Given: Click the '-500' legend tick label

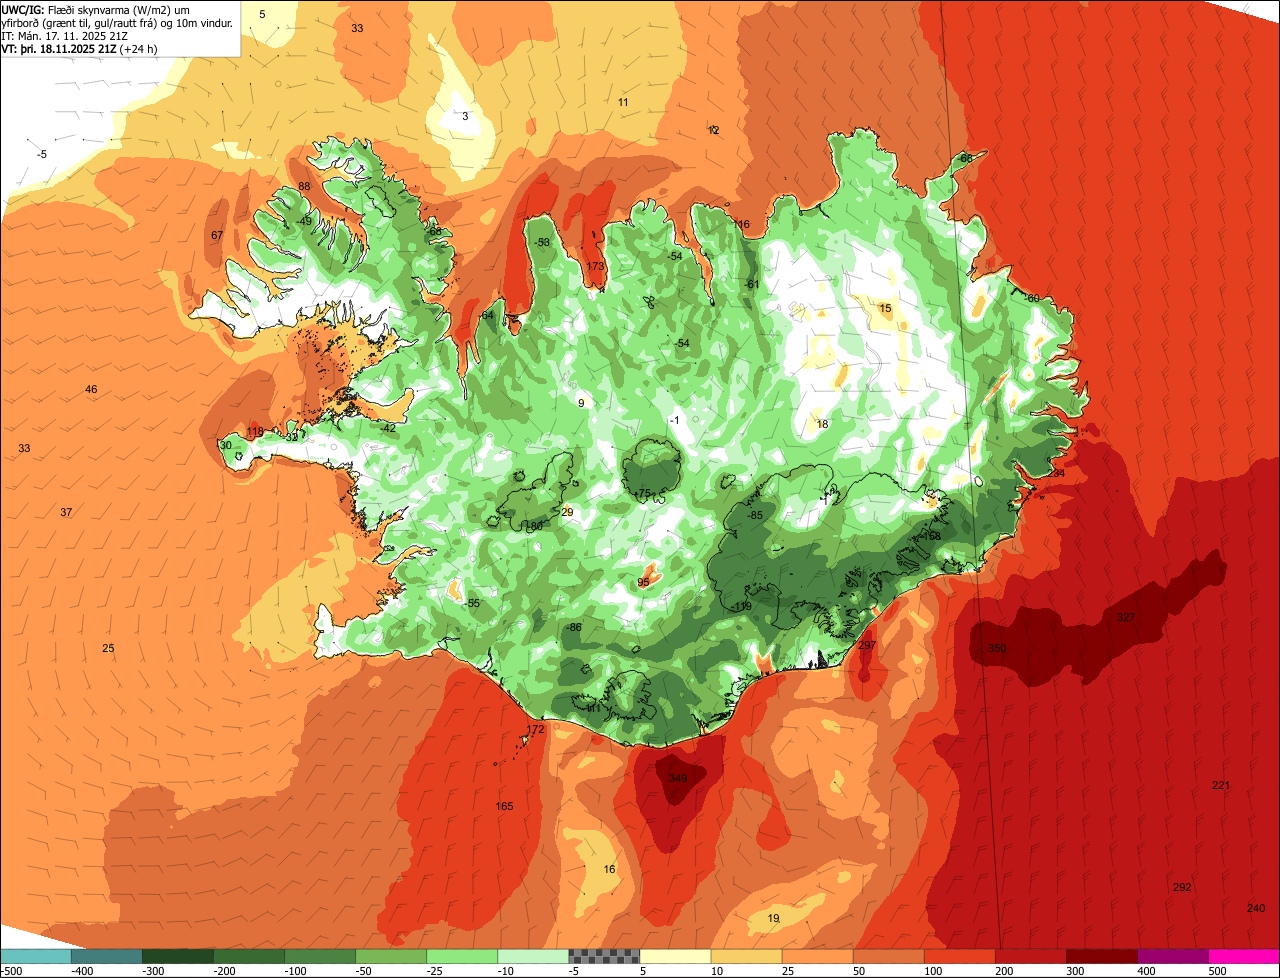Looking at the screenshot, I should click(11, 971).
